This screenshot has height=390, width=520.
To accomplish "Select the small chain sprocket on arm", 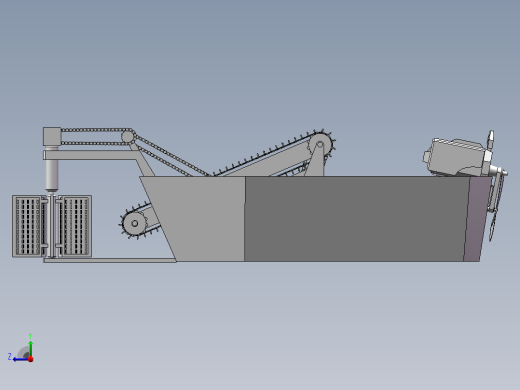I will point(127,136).
